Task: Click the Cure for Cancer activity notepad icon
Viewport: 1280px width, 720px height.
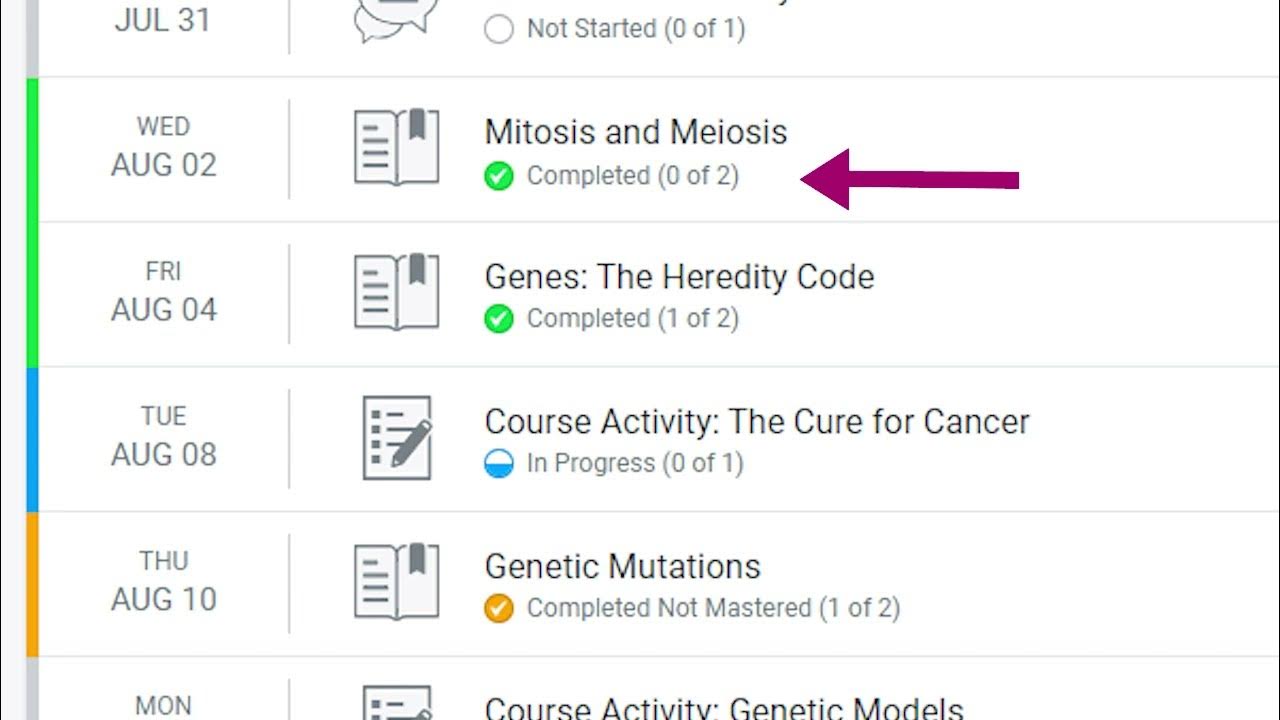Action: coord(397,437)
